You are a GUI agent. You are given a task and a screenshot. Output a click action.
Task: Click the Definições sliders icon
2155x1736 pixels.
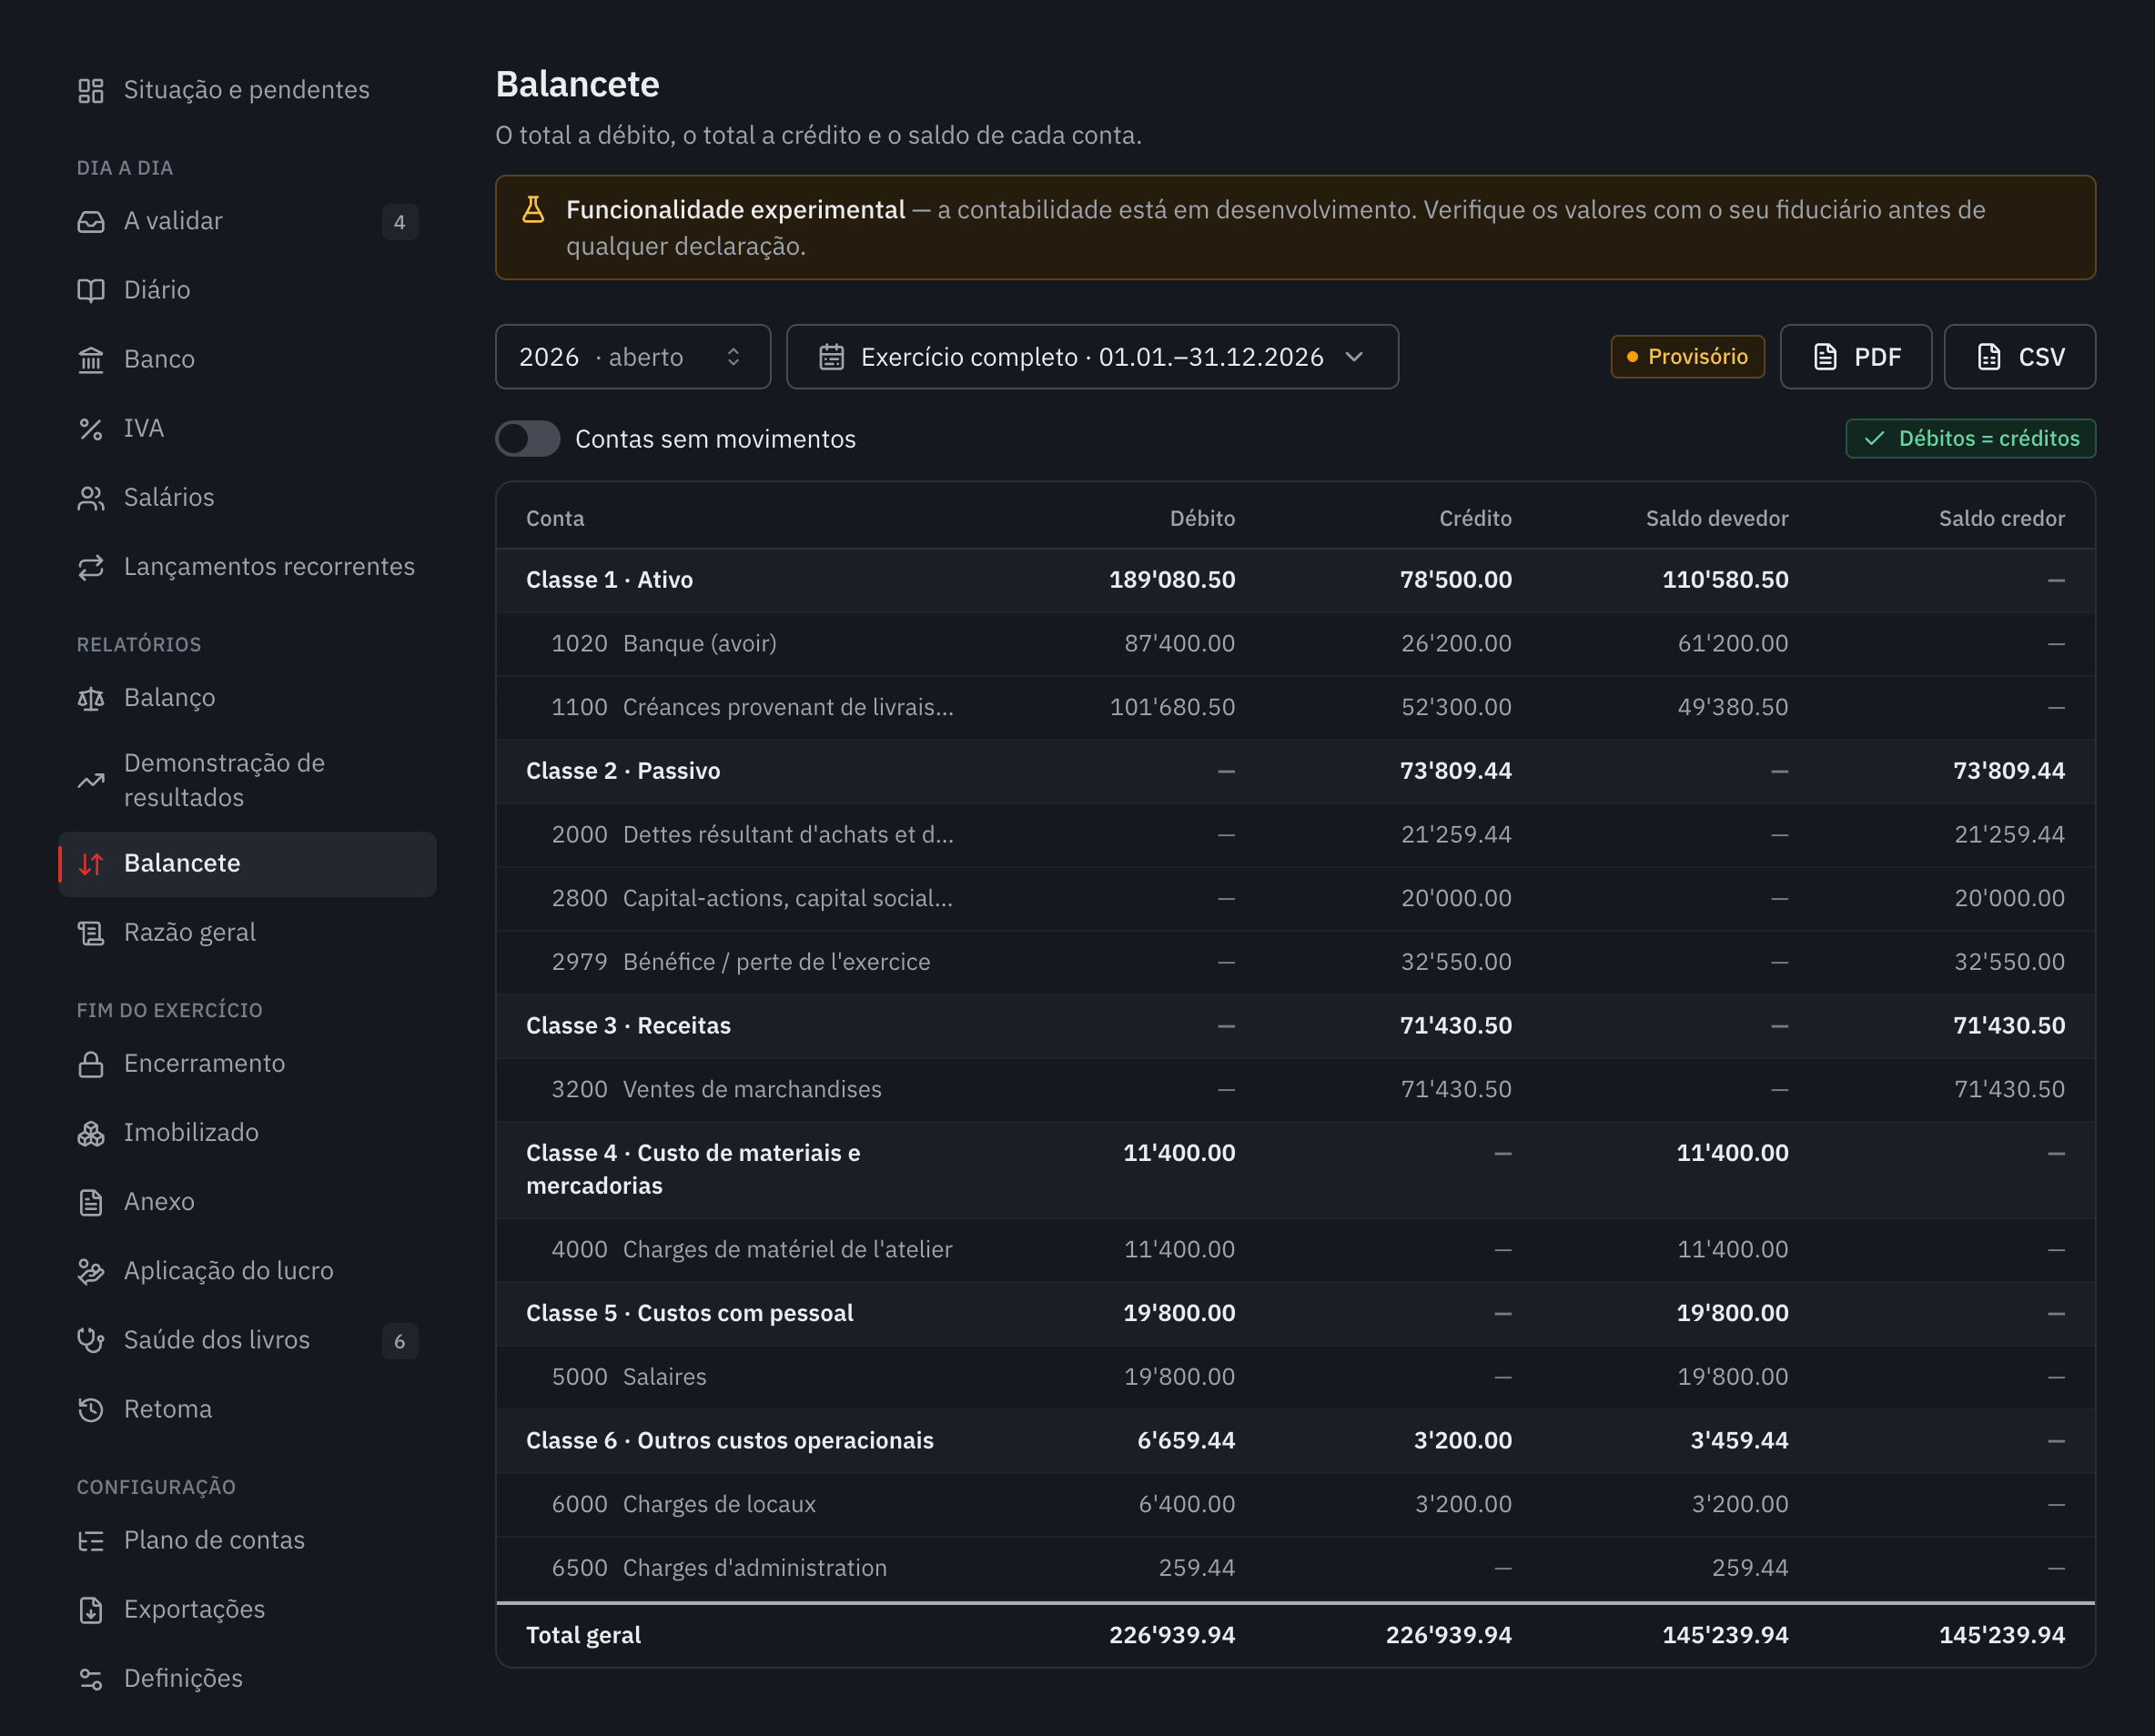(91, 1679)
